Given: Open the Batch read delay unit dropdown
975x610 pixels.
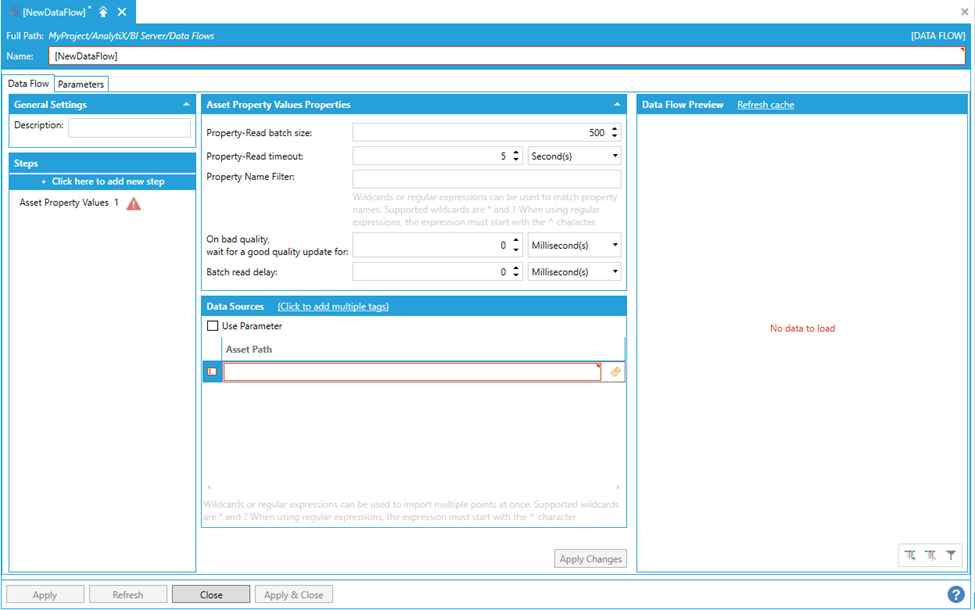Looking at the screenshot, I should coord(574,271).
